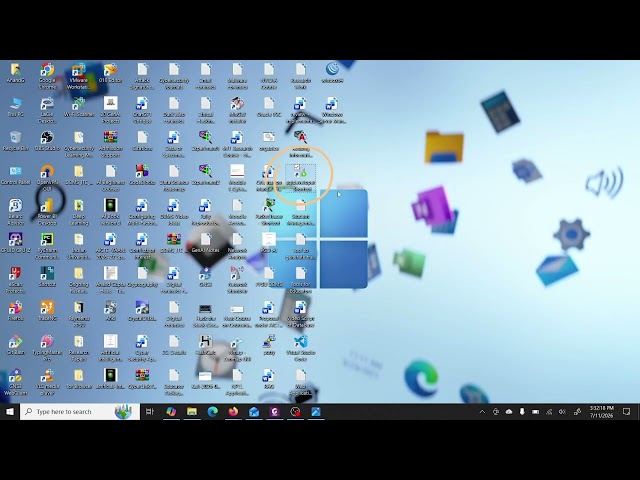This screenshot has height=480, width=640.
Task: Select the Git Bash desktop shortcut
Action: pyautogui.click(x=16, y=344)
